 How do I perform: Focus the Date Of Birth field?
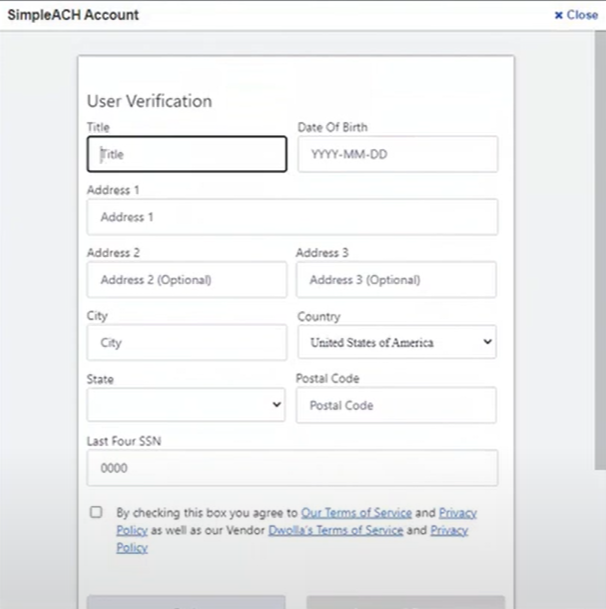[398, 154]
